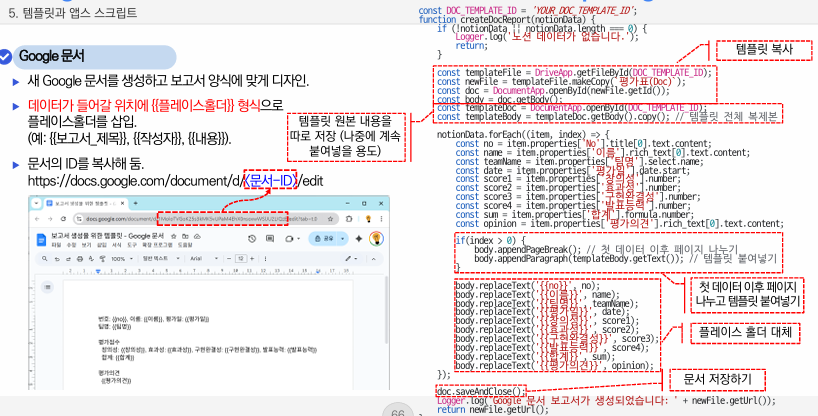818x416 pixels.
Task: Star the document next to its title
Action: (x=174, y=236)
